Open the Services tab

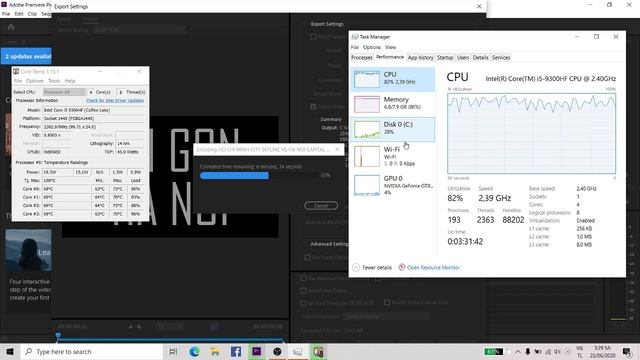501,58
